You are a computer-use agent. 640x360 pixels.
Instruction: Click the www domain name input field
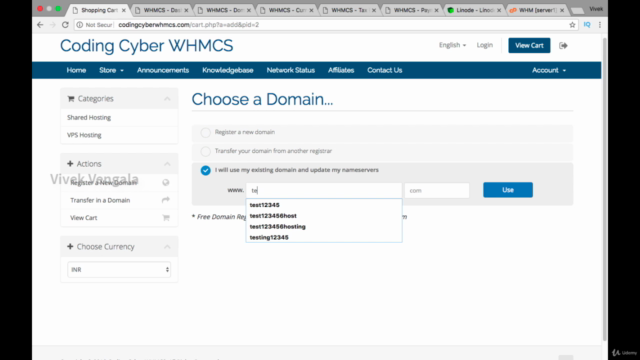[324, 190]
